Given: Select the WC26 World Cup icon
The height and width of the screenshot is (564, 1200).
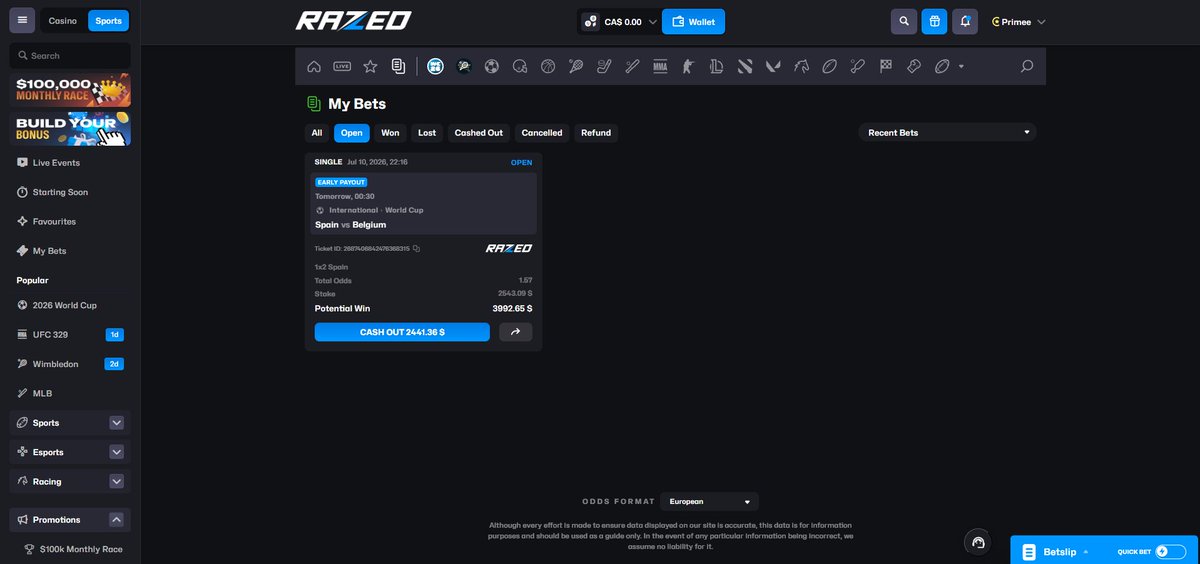Looking at the screenshot, I should click(435, 67).
